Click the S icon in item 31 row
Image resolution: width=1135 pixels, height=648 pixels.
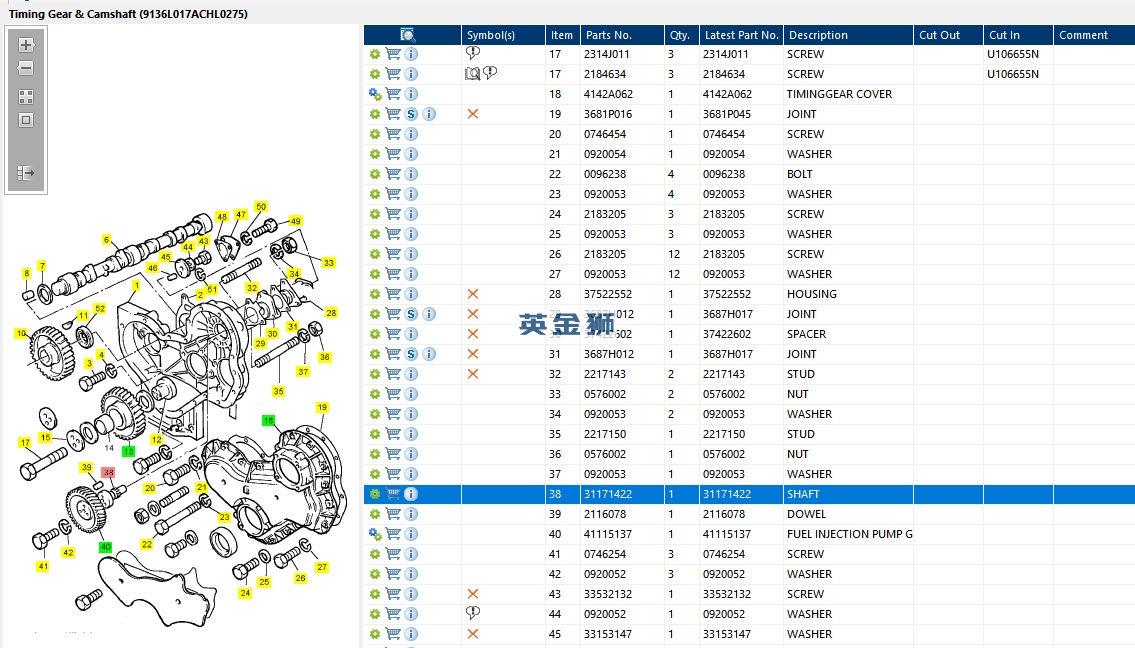coord(411,354)
